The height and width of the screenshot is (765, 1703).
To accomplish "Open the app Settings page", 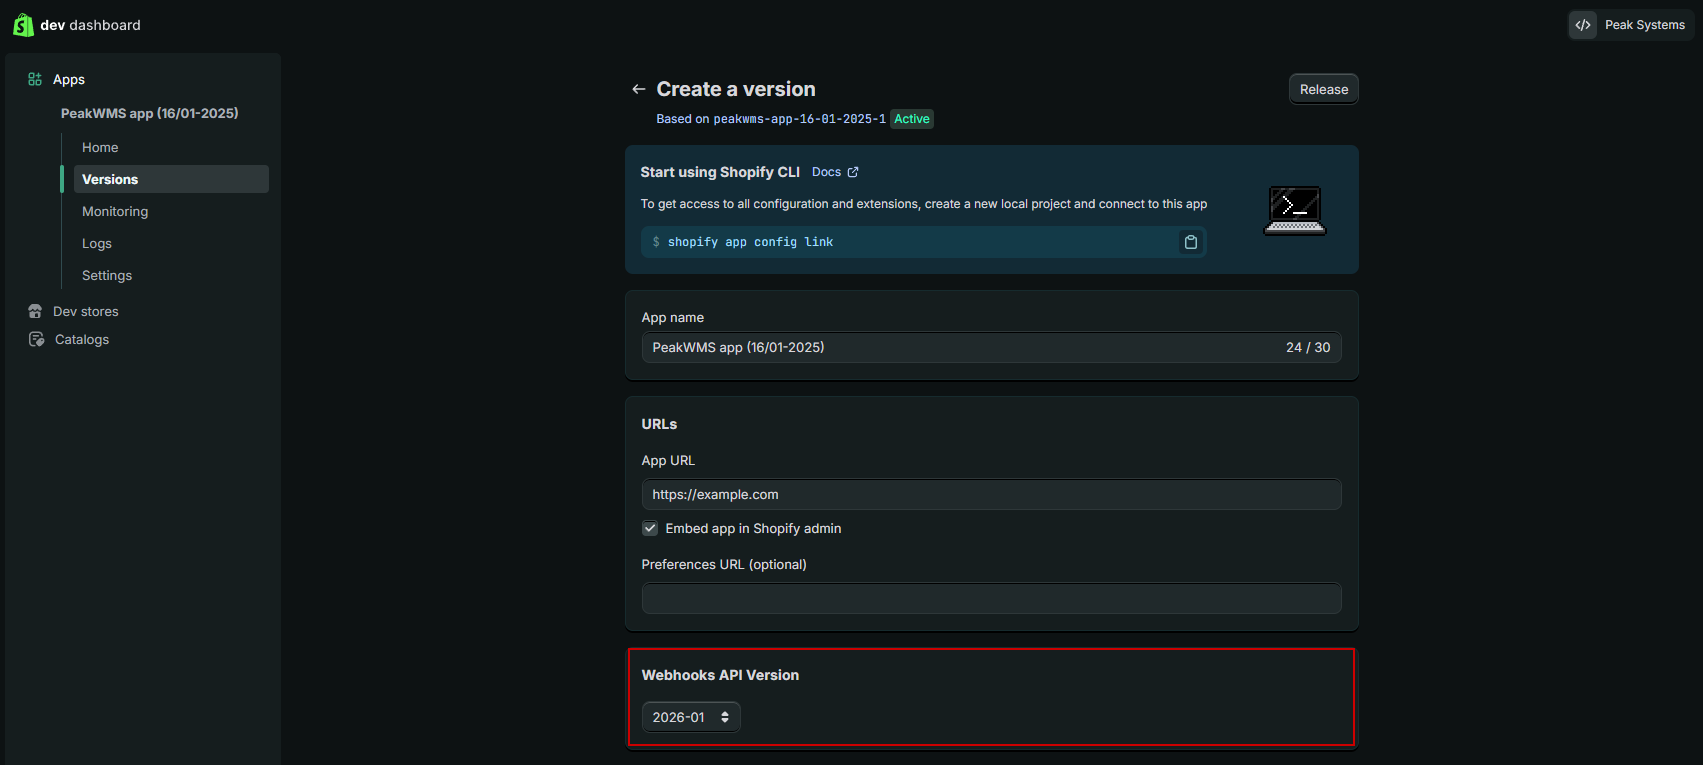I will point(107,275).
